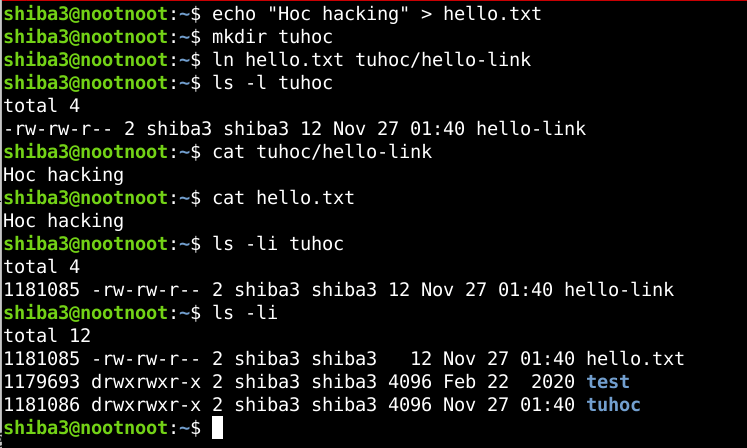Viewport: 747px width, 448px height.
Task: Click the 'cat hello.txt' command text
Action: click(283, 198)
